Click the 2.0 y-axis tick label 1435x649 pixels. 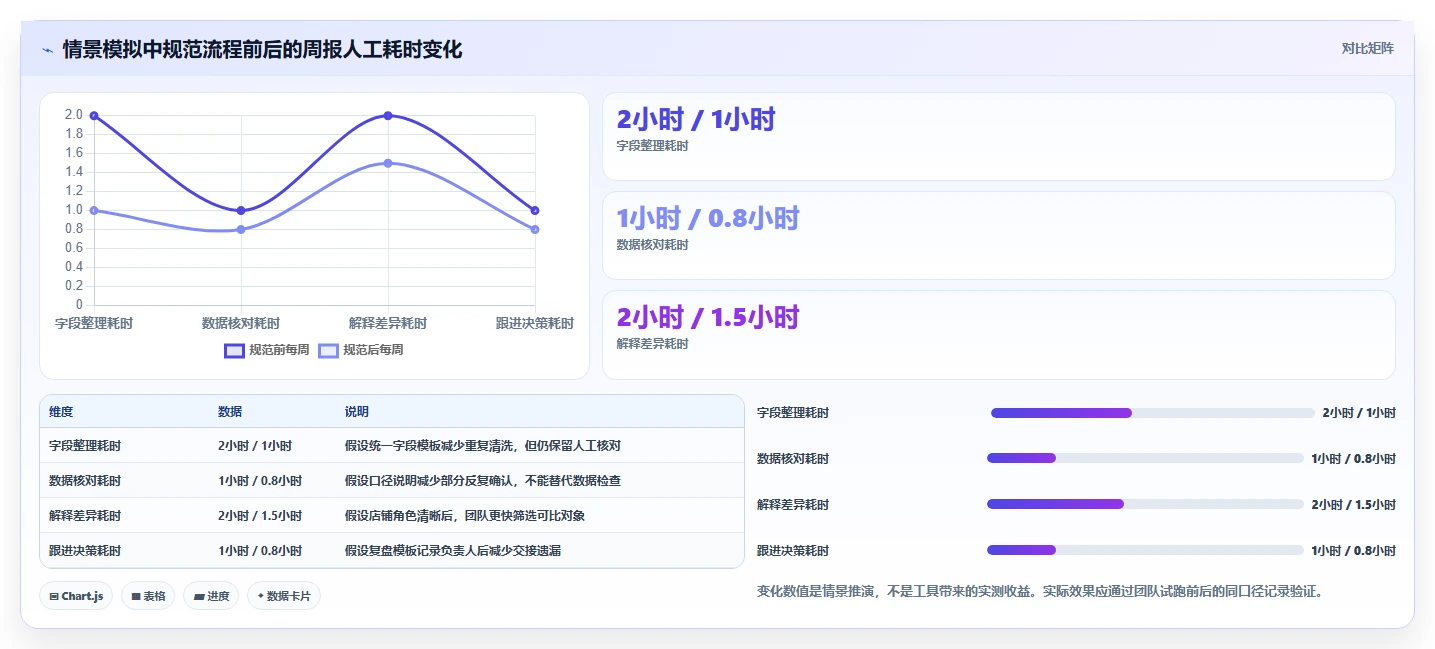[73, 115]
